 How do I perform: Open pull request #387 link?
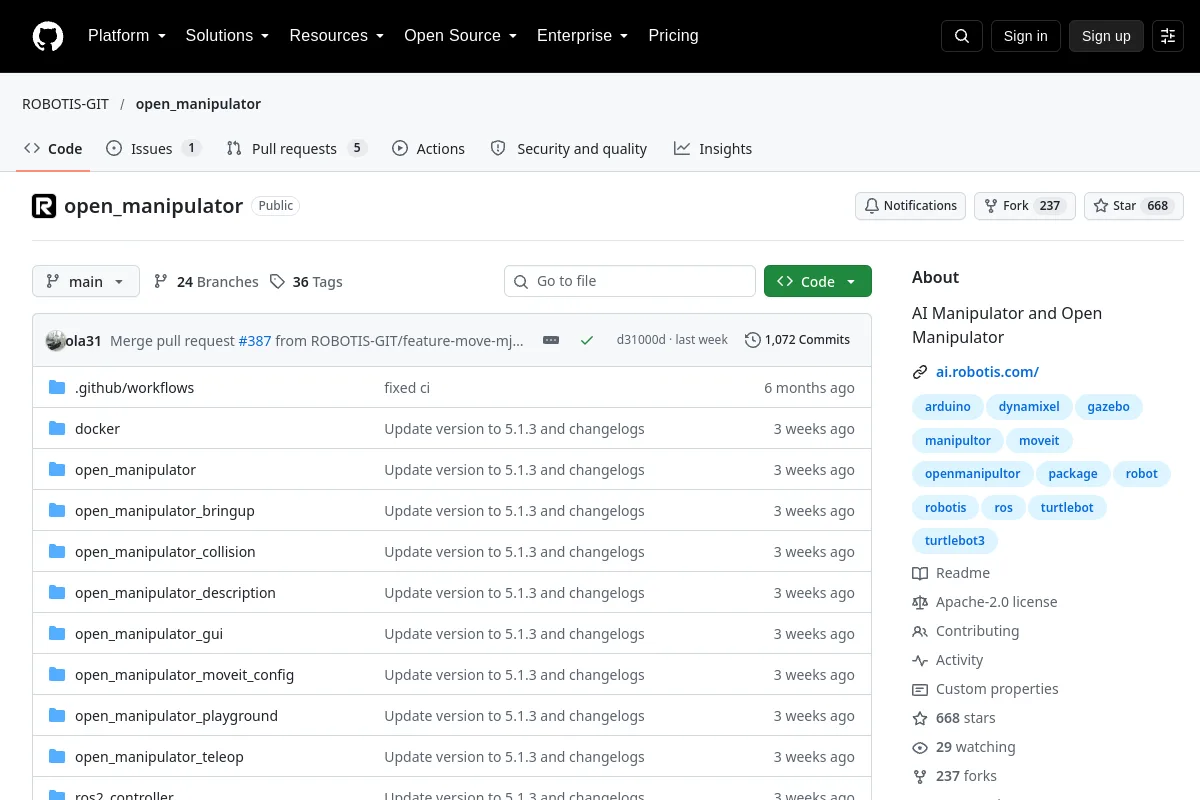[x=255, y=340]
